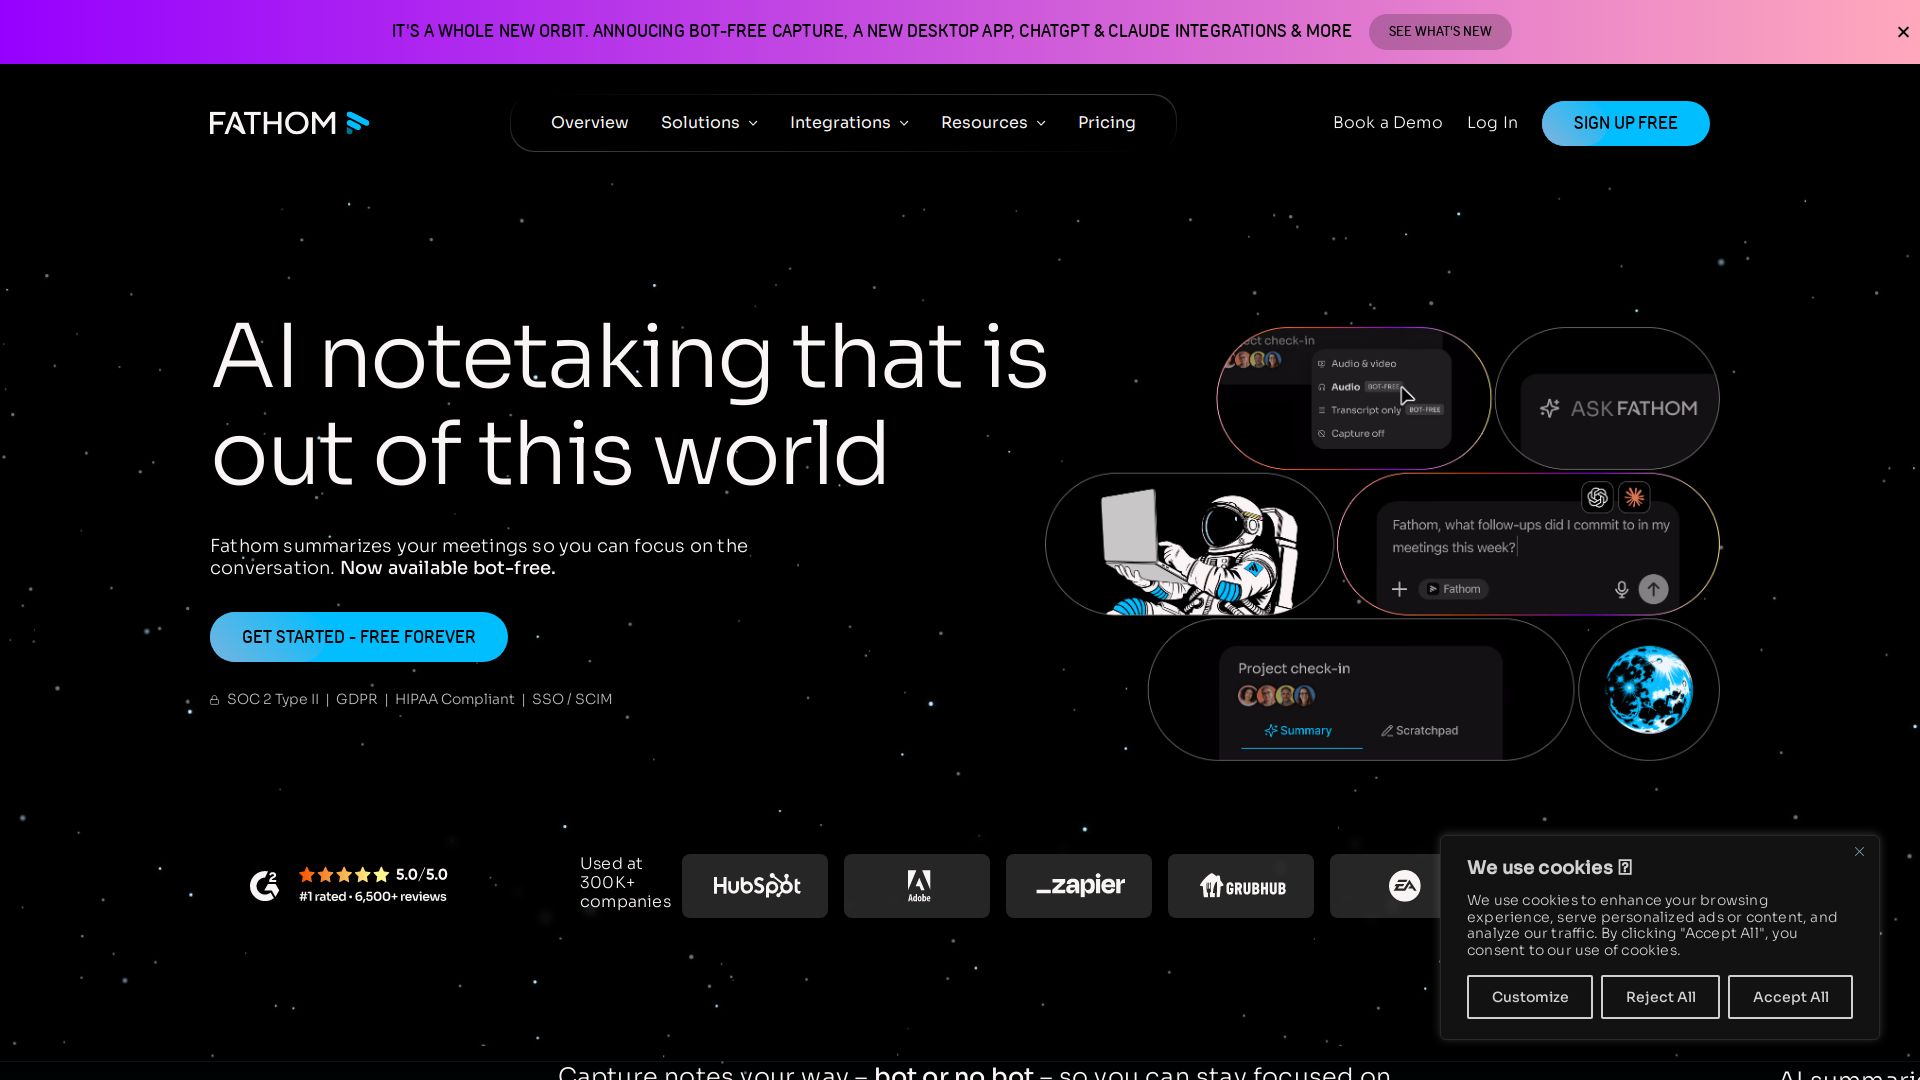Click the plus icon in prompt box
The height and width of the screenshot is (1080, 1920).
pos(1400,589)
